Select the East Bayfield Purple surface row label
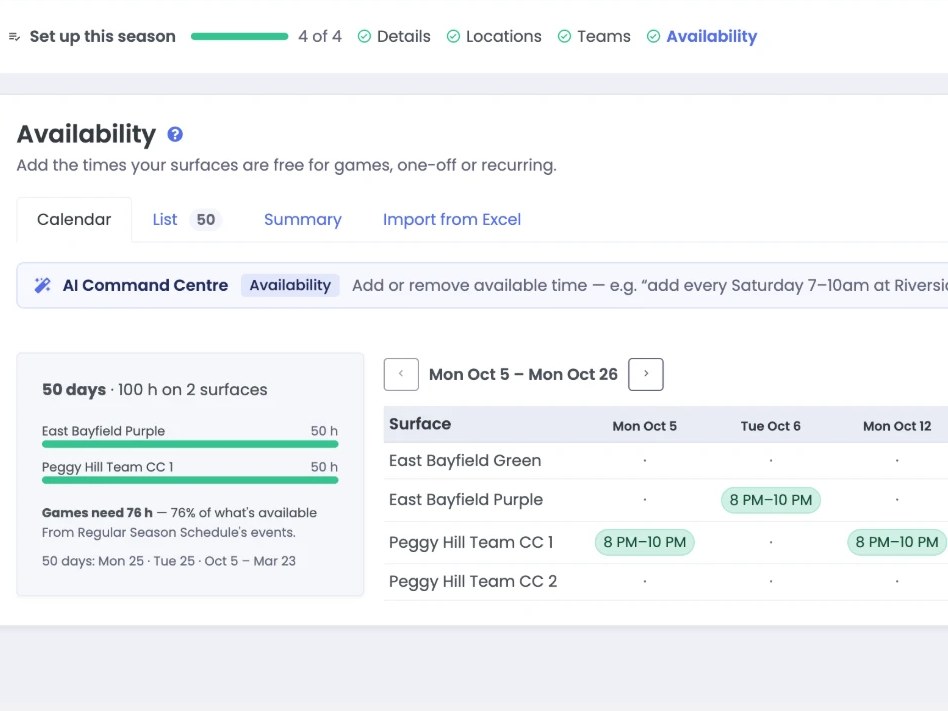948x711 pixels. (x=466, y=500)
